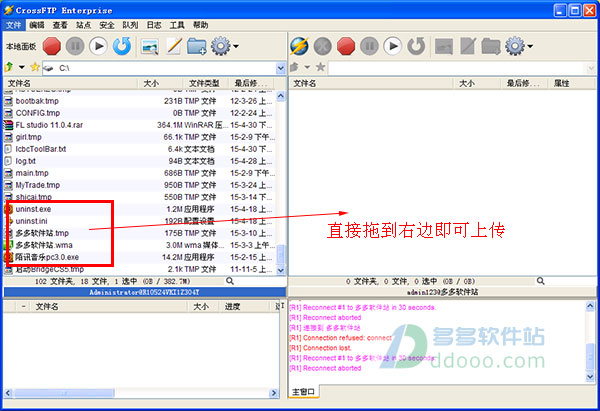Open the 文件 menu
Viewport: 600px width, 411px height.
pyautogui.click(x=14, y=25)
